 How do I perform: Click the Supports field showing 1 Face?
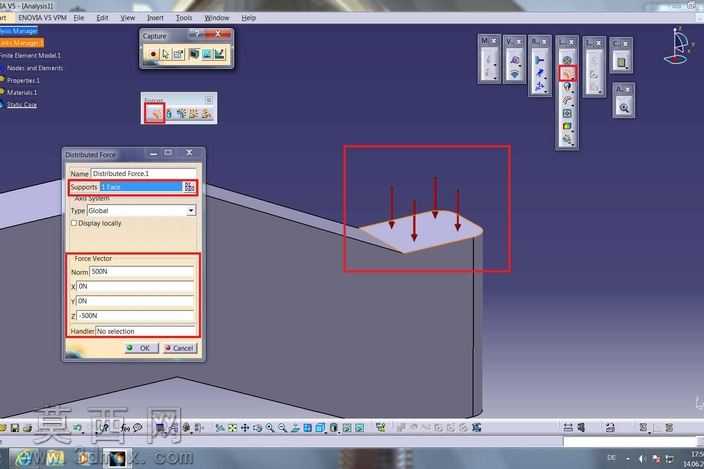pyautogui.click(x=141, y=187)
